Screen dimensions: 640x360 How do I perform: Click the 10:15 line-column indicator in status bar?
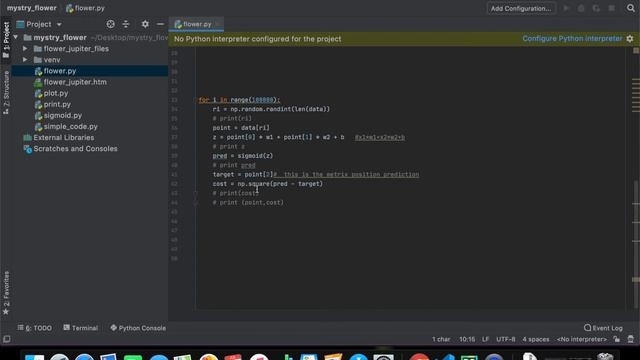pos(467,339)
